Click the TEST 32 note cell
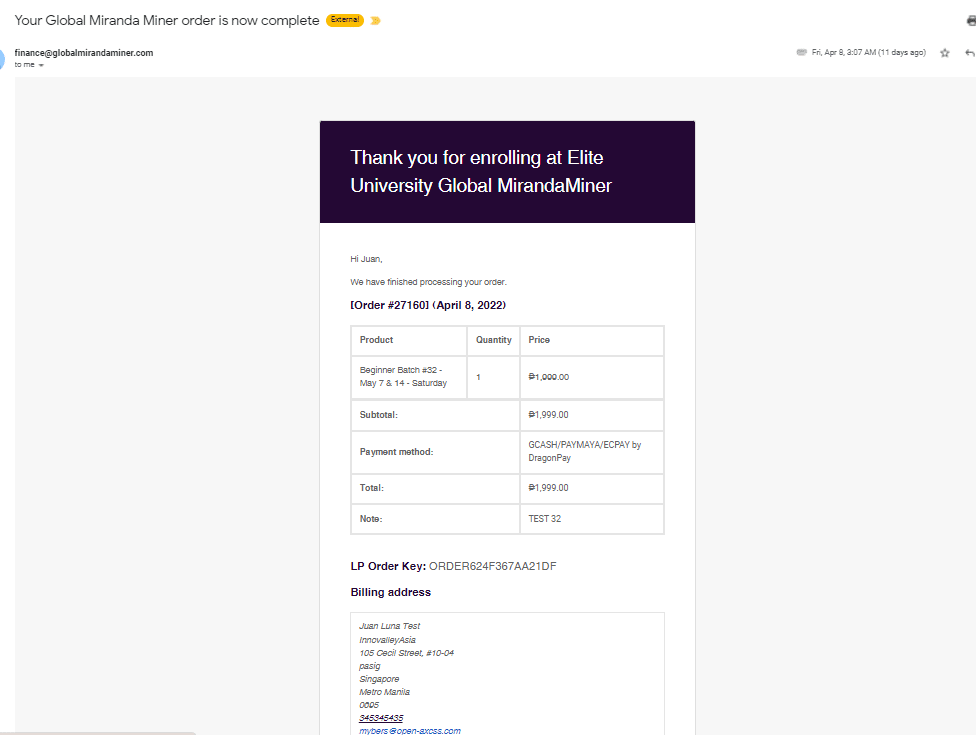This screenshot has width=976, height=735. 590,519
